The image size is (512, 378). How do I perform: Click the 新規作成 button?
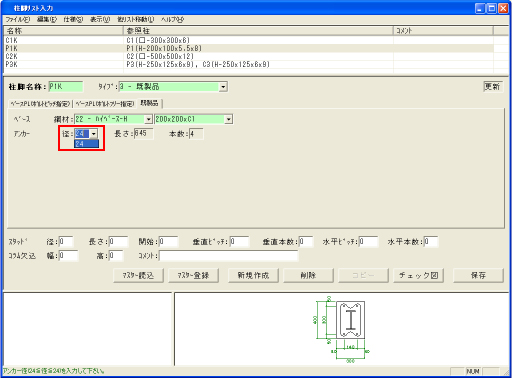253,275
